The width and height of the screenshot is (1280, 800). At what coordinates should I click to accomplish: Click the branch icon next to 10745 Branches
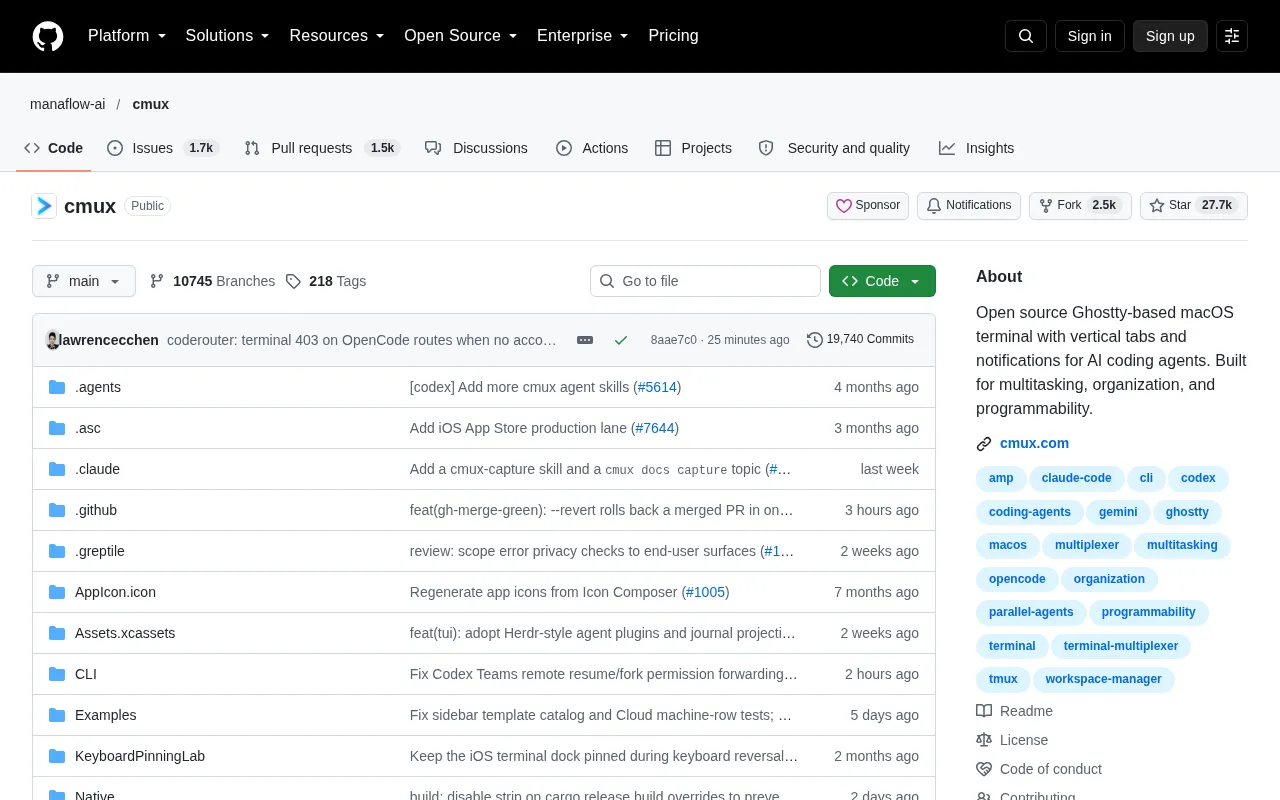coord(157,281)
